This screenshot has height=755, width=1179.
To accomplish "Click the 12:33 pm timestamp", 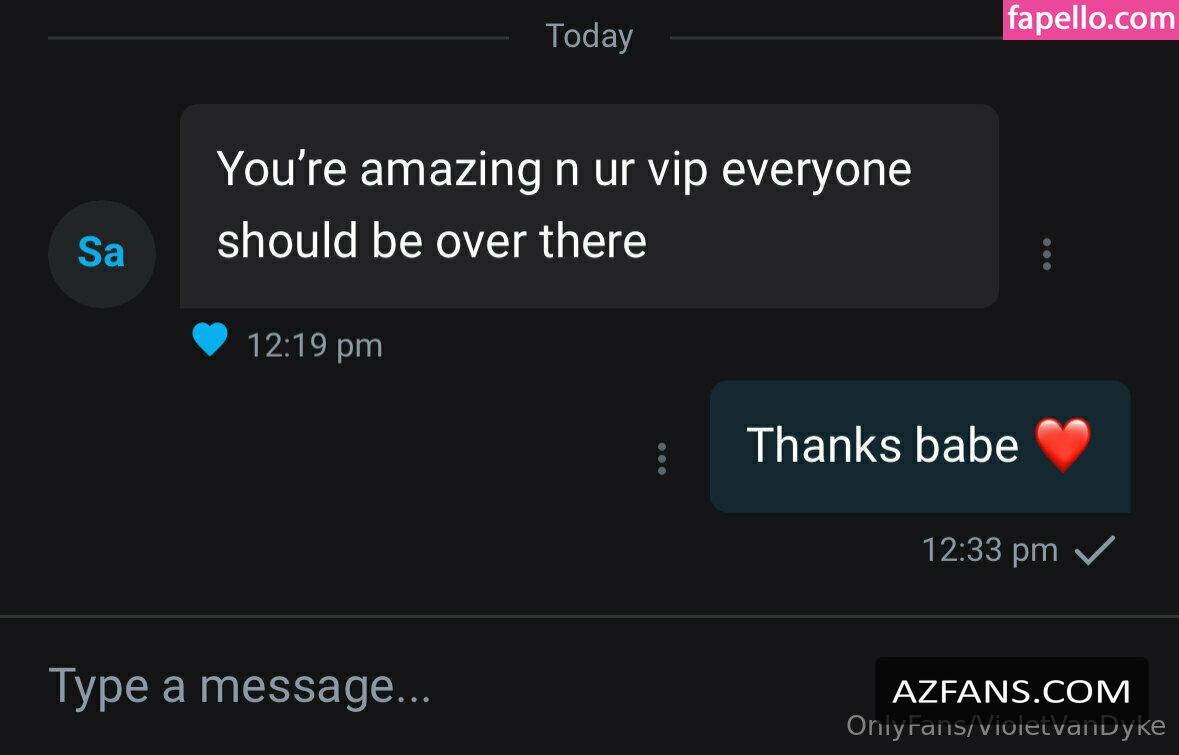I will tap(990, 550).
